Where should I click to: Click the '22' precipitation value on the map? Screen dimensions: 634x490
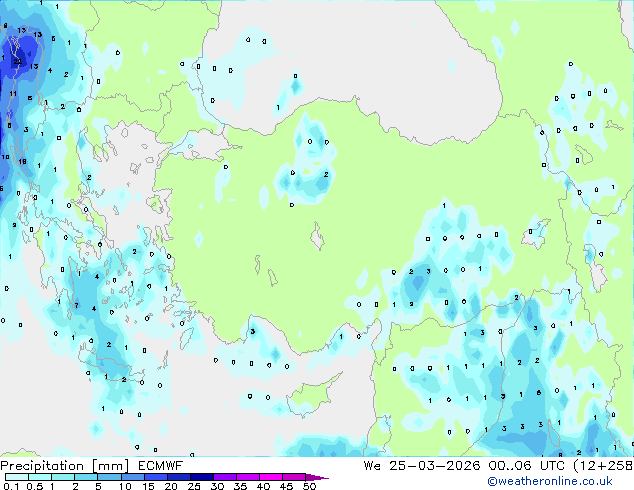(x=17, y=62)
